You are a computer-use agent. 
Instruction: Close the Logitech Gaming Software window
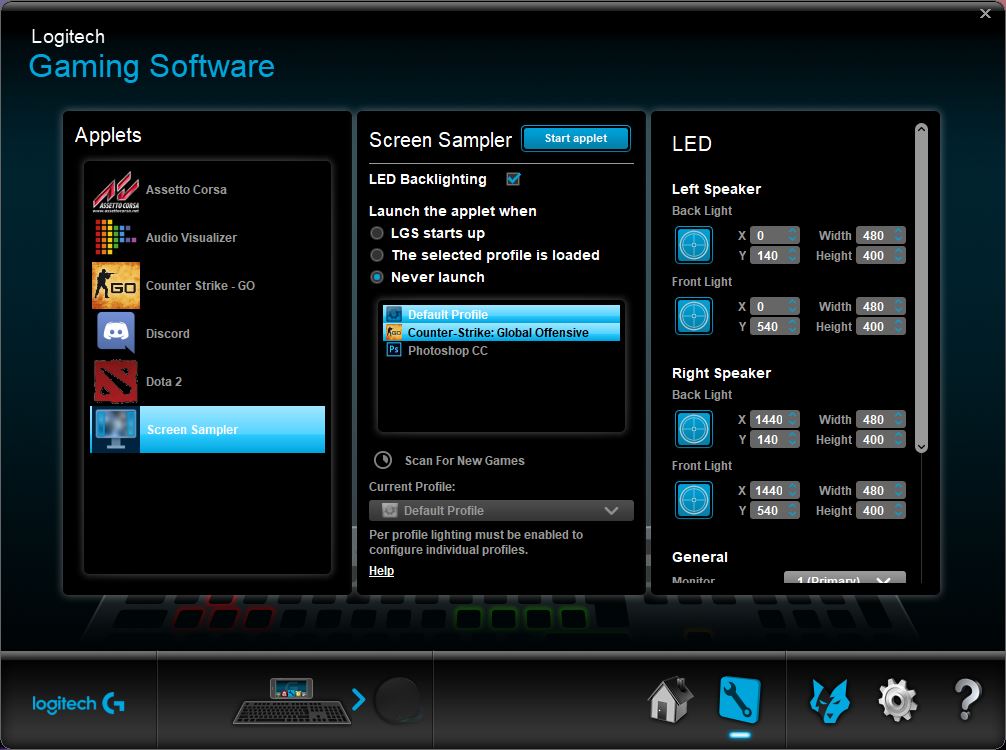[985, 13]
